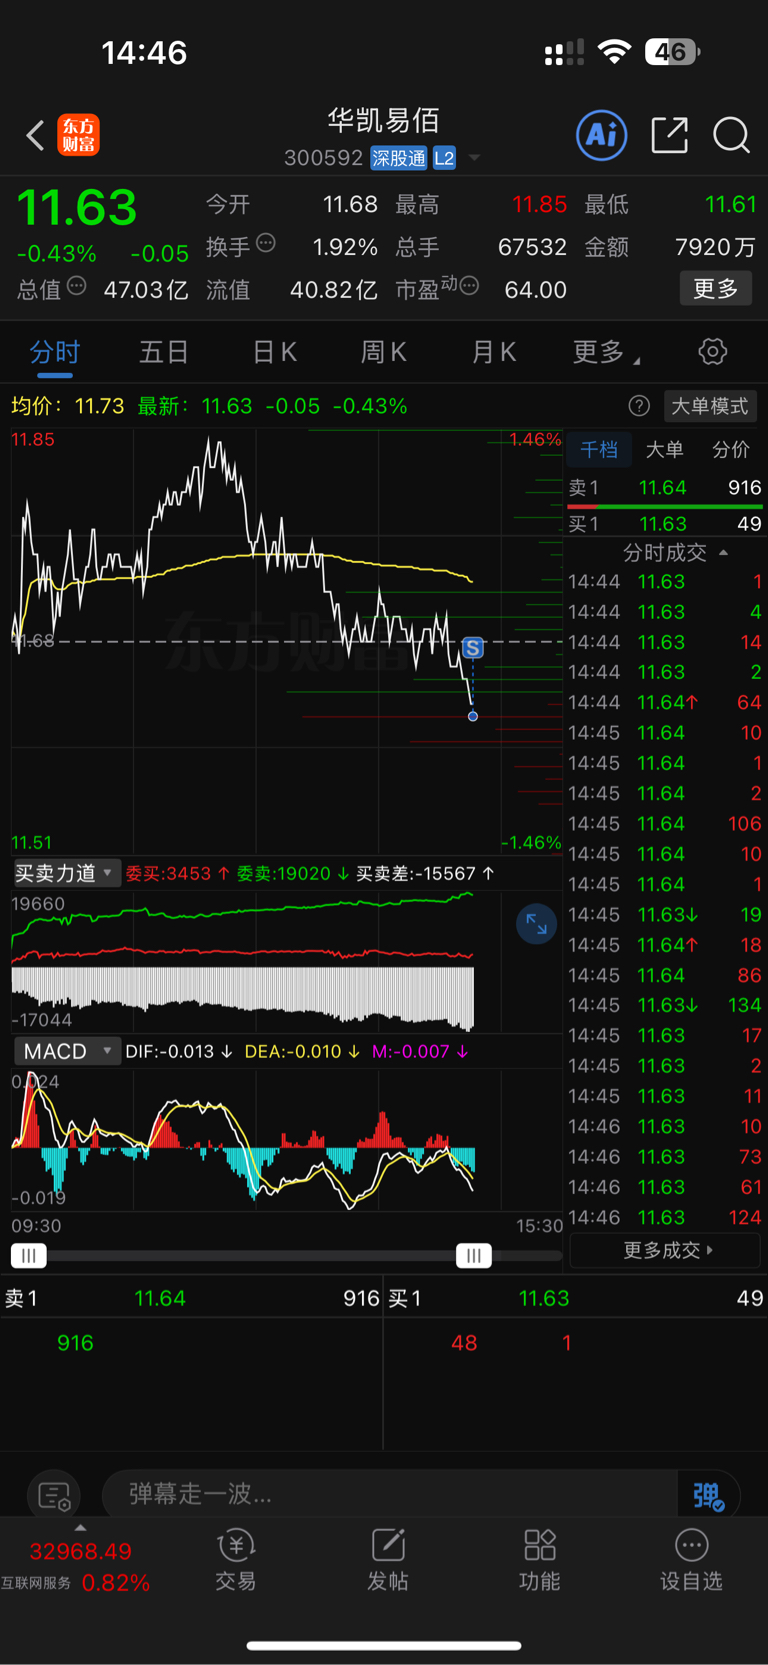The height and width of the screenshot is (1665, 768).
Task: Tap the 14:44 11.64↑ 64 trade row
Action: coord(665,703)
